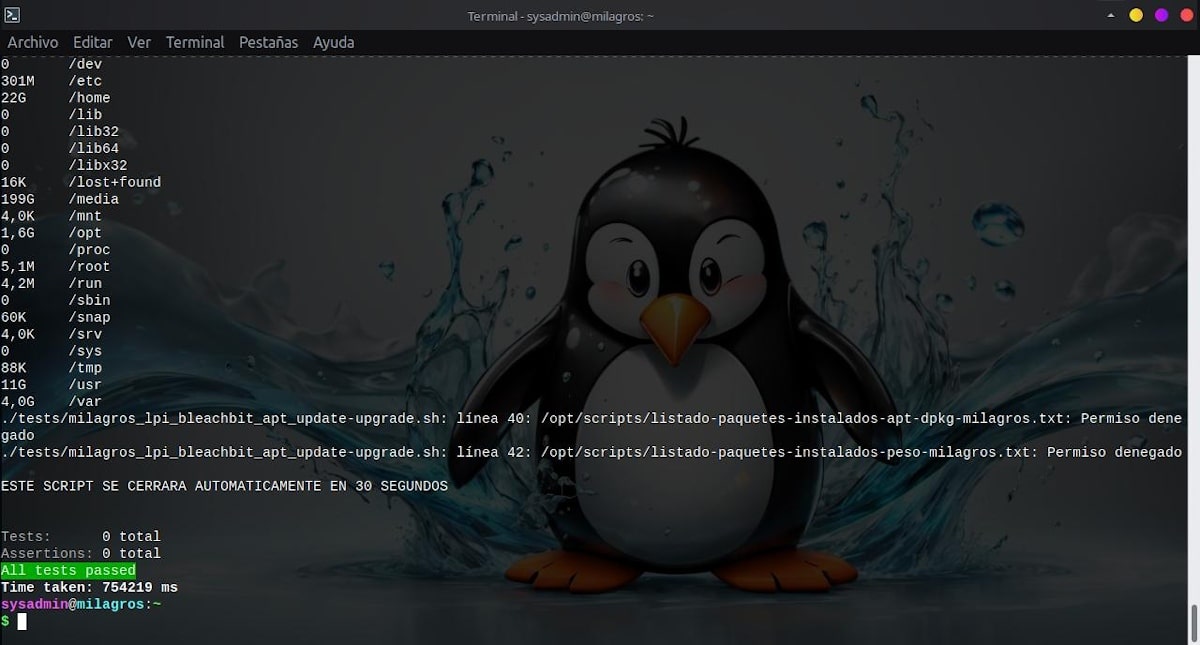
Task: Click the /lost+found directory row
Action: point(81,182)
